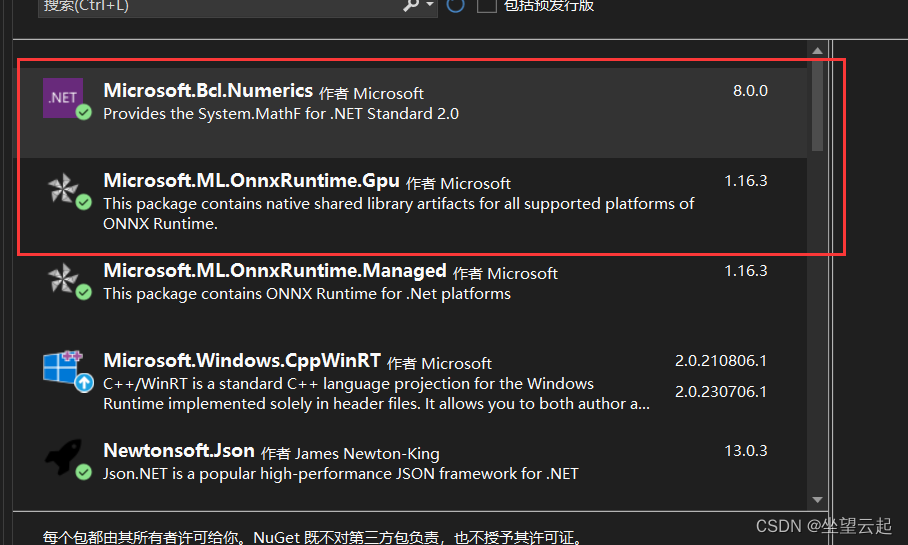The image size is (908, 545).
Task: Click version 13.0.3 of Newtonsoft.Json
Action: click(x=746, y=451)
